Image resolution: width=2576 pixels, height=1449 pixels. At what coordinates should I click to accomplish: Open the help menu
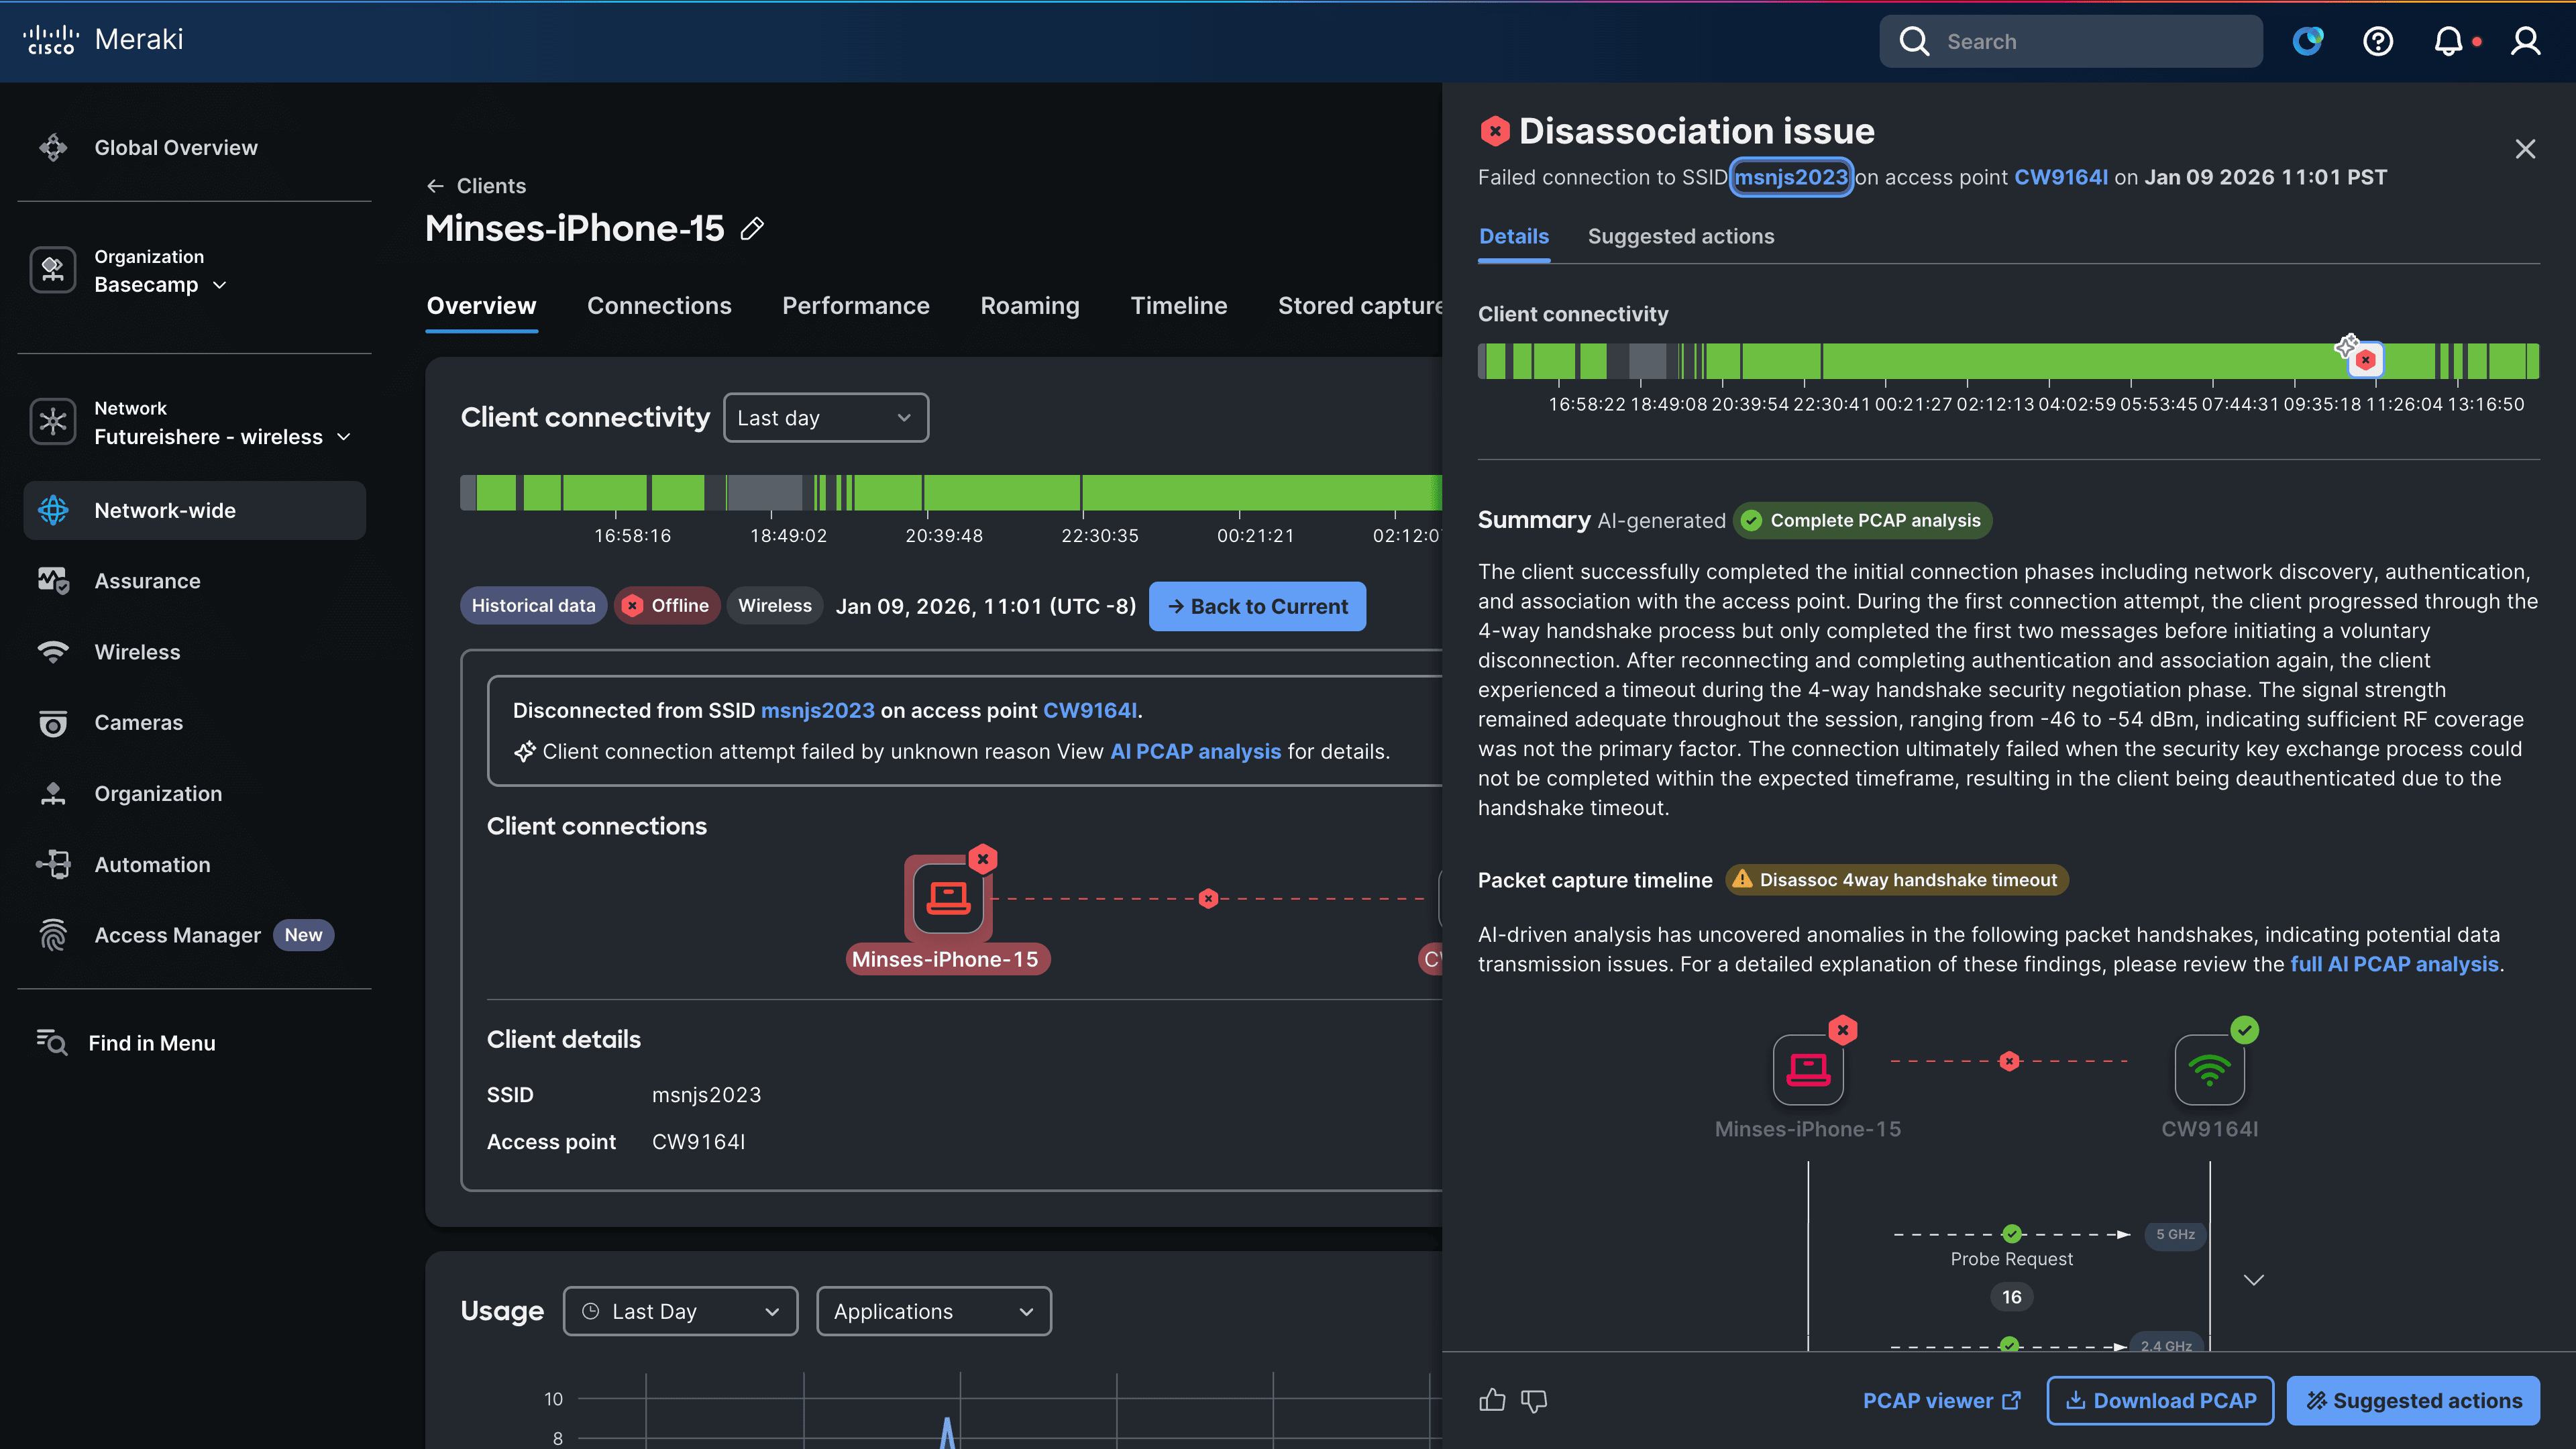pyautogui.click(x=2378, y=41)
